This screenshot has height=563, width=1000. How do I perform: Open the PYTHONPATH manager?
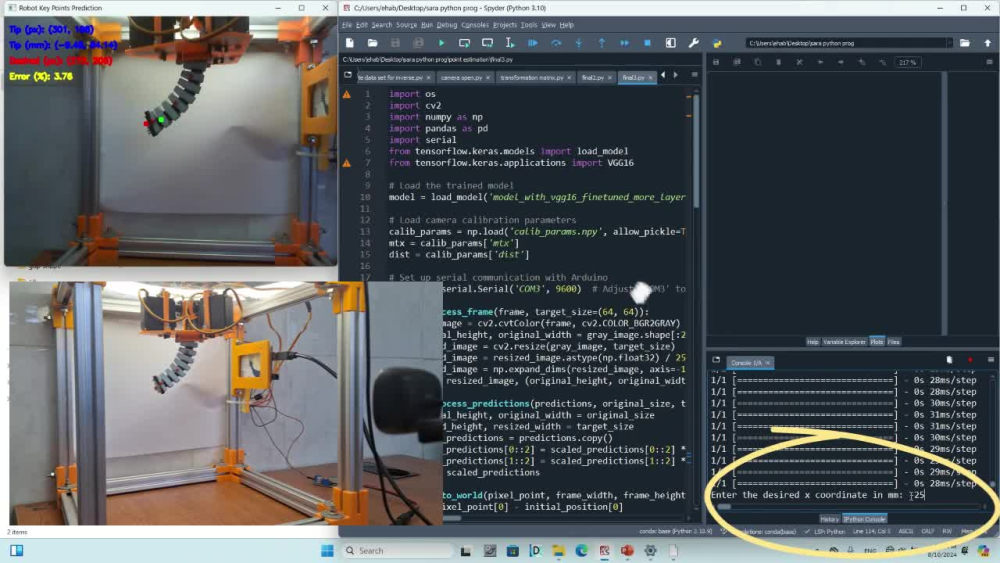click(x=717, y=43)
